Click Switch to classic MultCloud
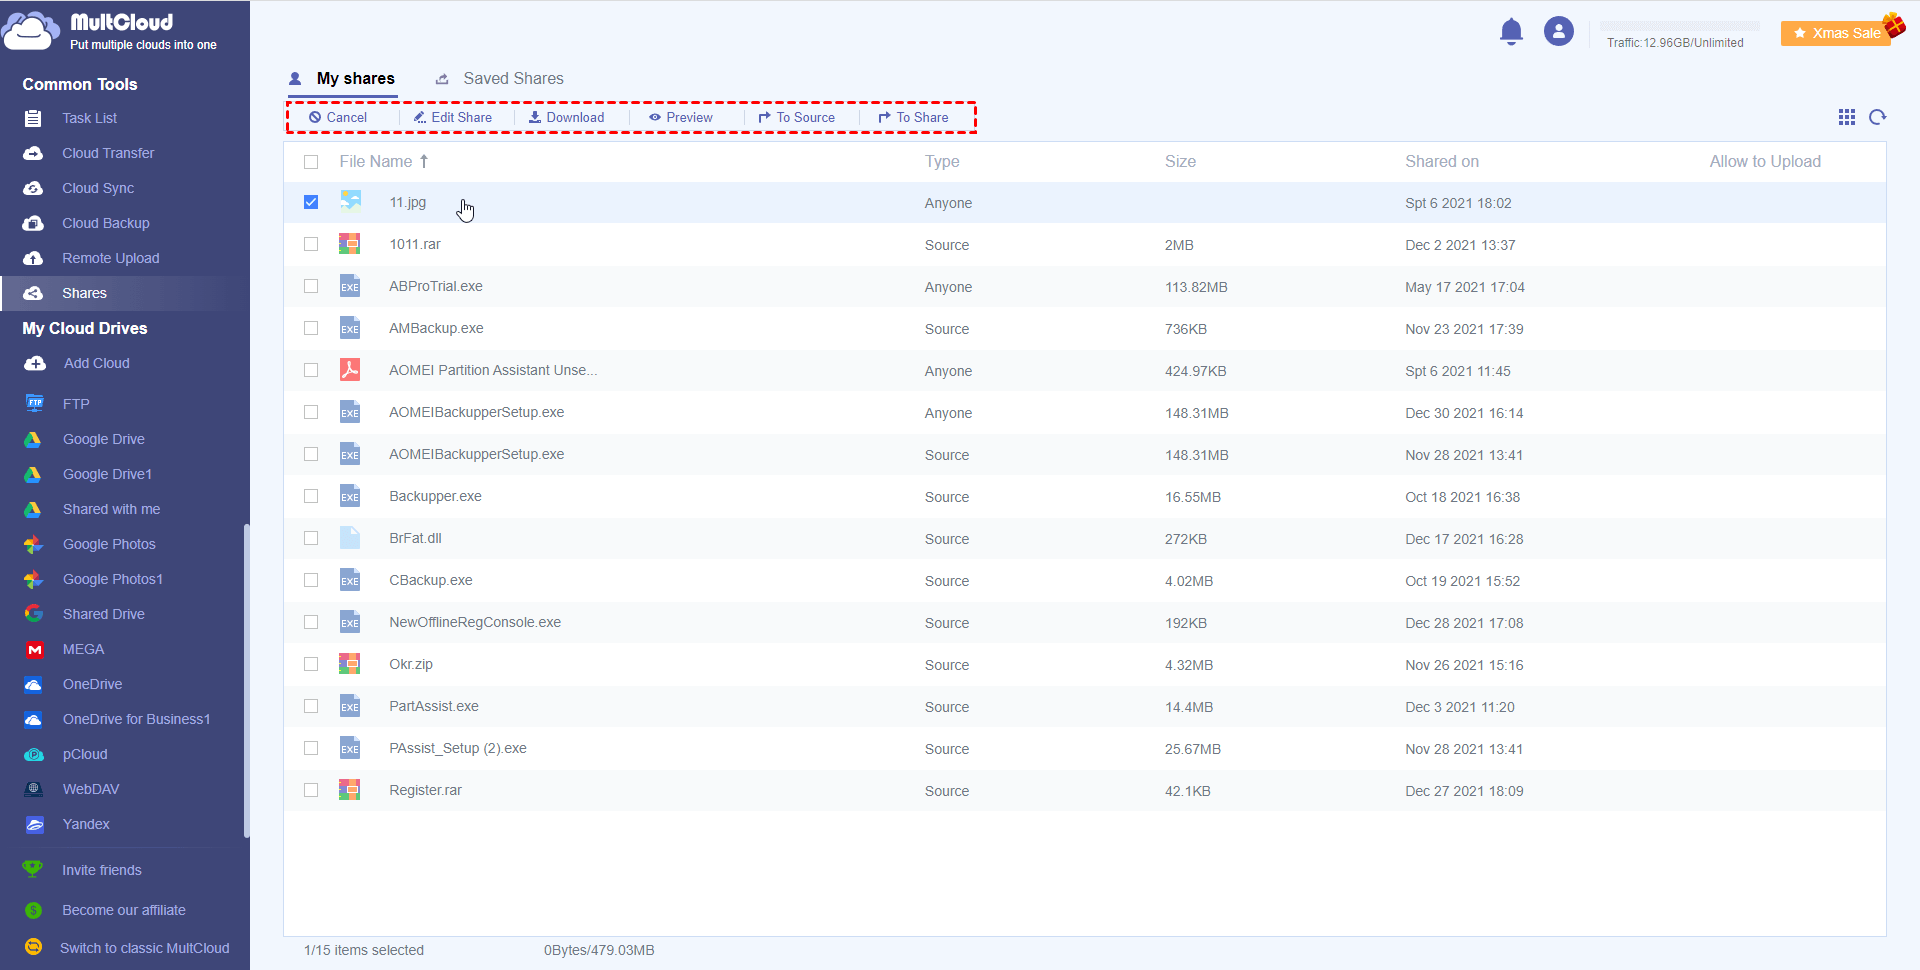 144,948
